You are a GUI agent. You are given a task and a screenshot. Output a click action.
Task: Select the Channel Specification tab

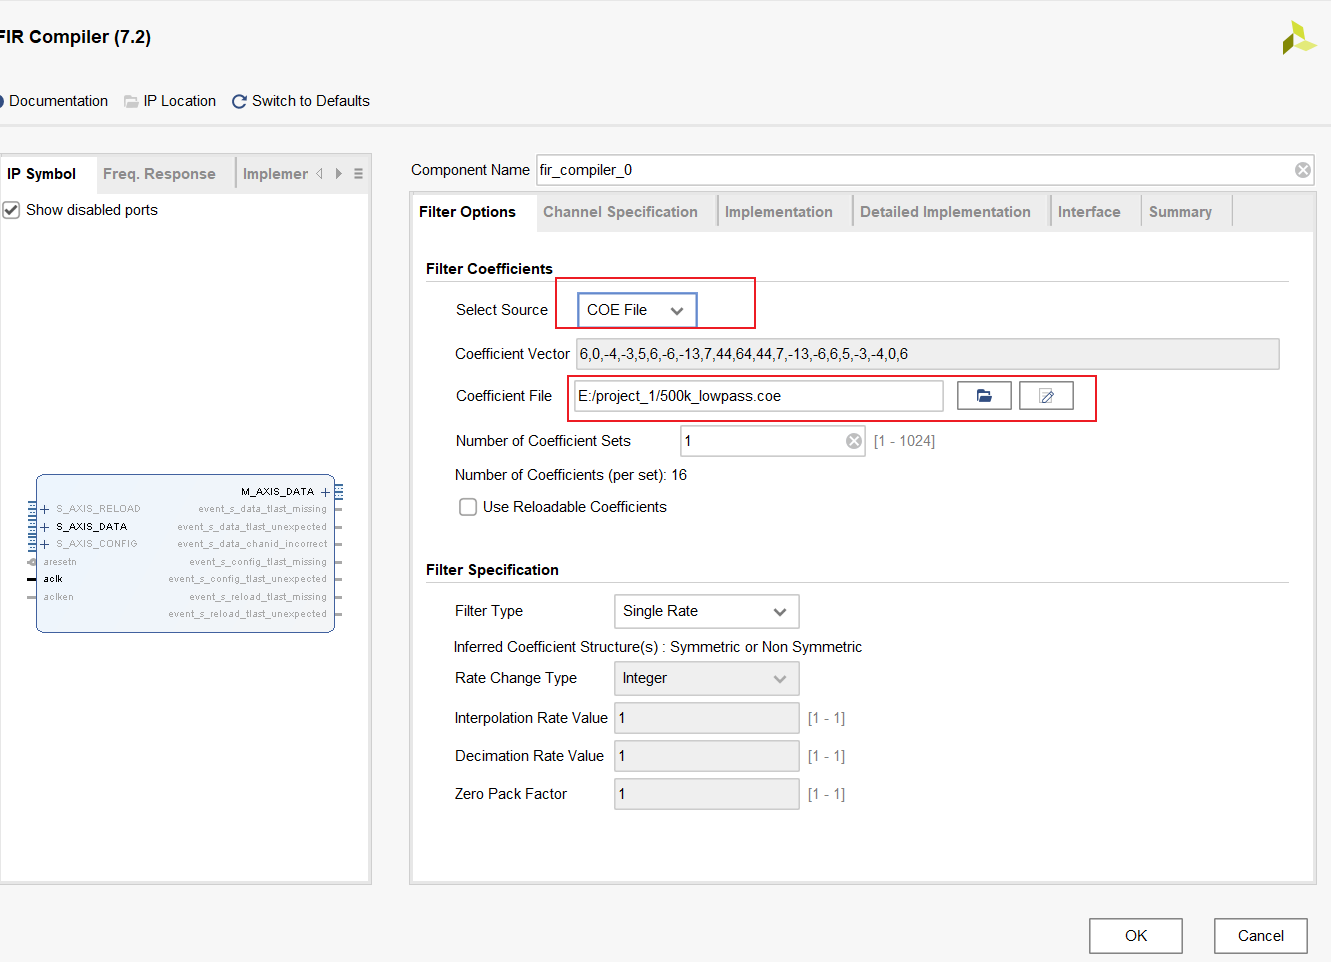[620, 212]
